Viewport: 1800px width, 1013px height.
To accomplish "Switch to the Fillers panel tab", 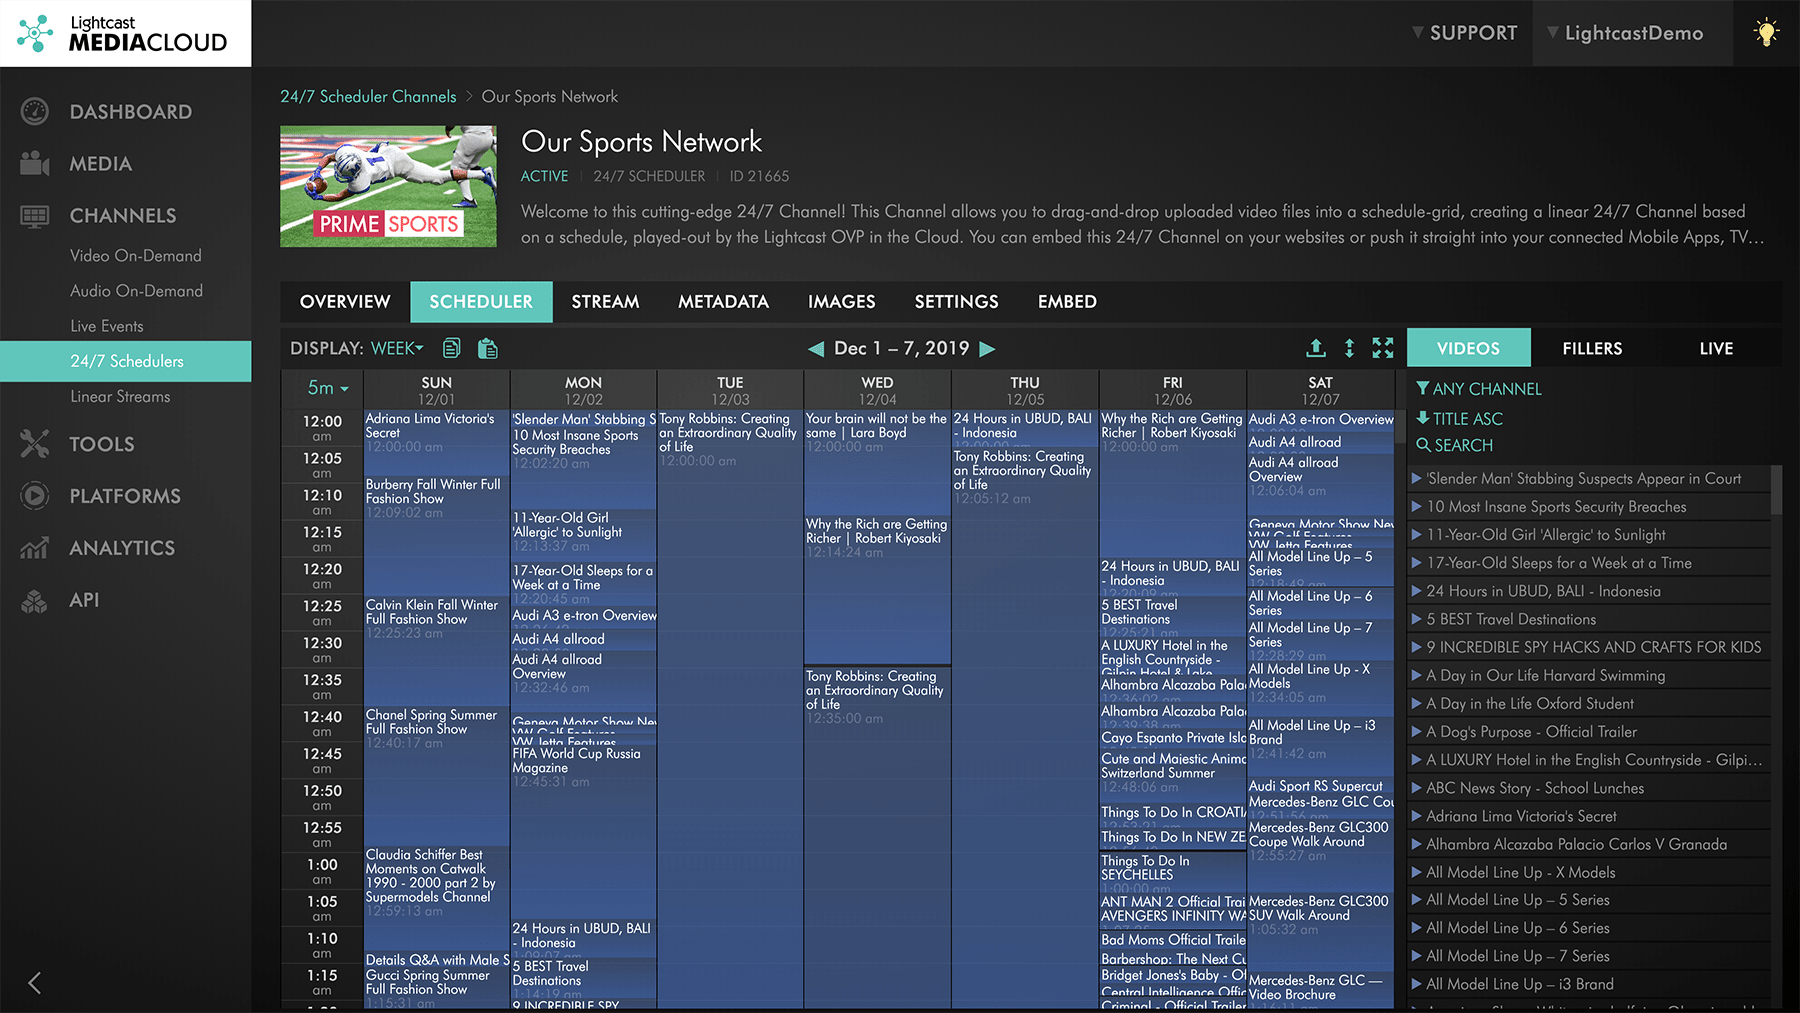I will point(1592,348).
